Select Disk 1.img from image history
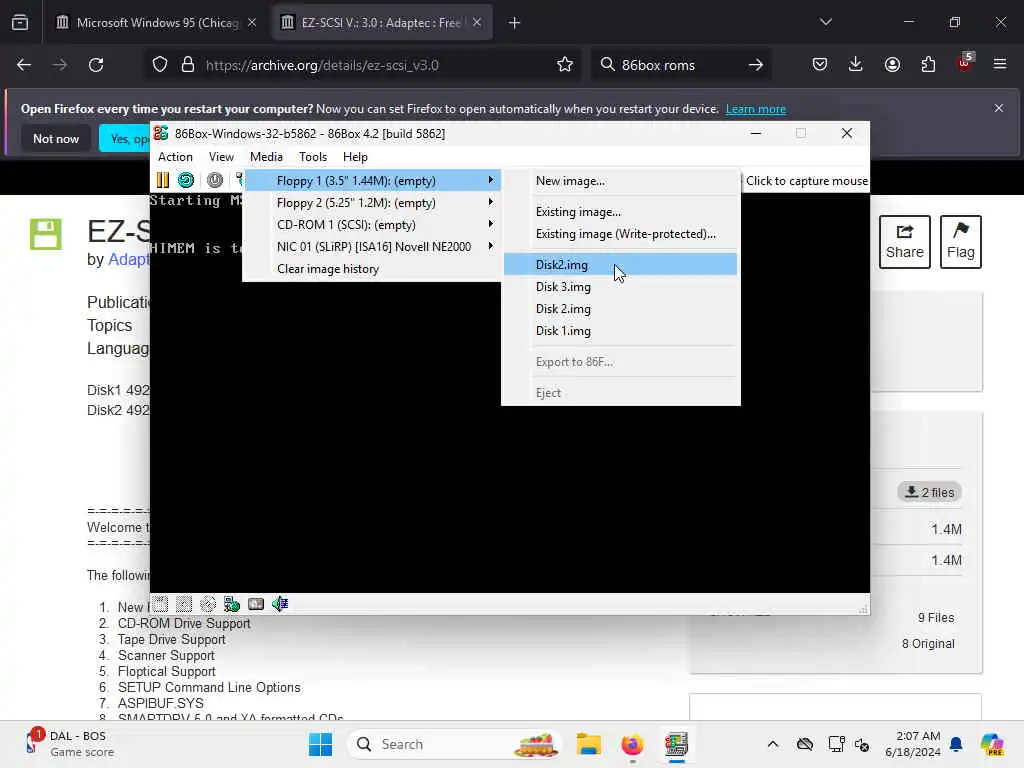The height and width of the screenshot is (768, 1024). pos(620,331)
